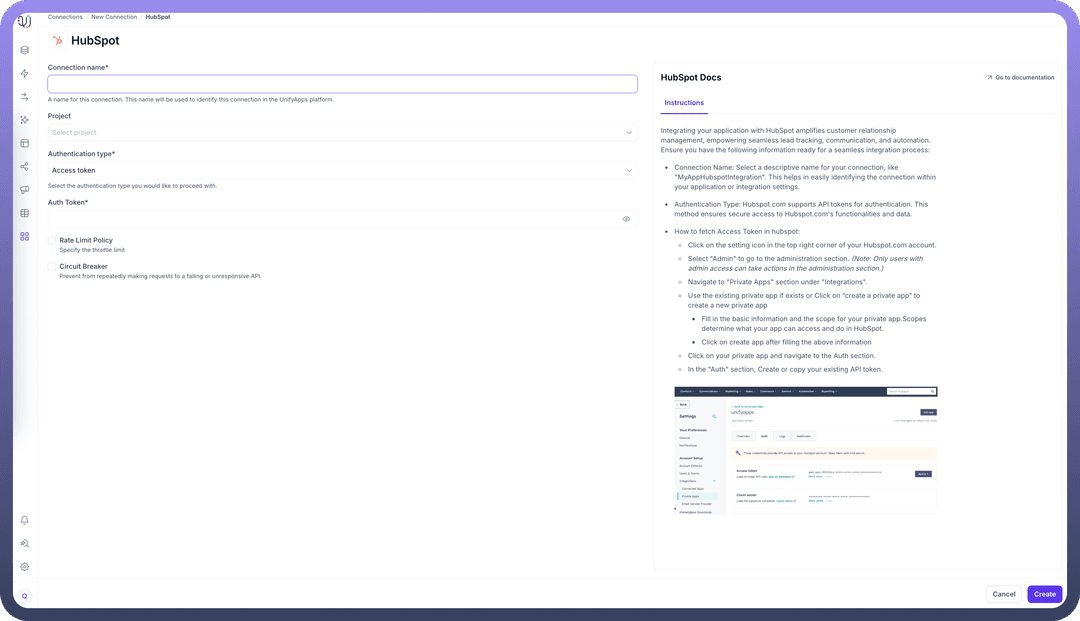
Task: Go to Connections in the breadcrumb
Action: [x=65, y=17]
